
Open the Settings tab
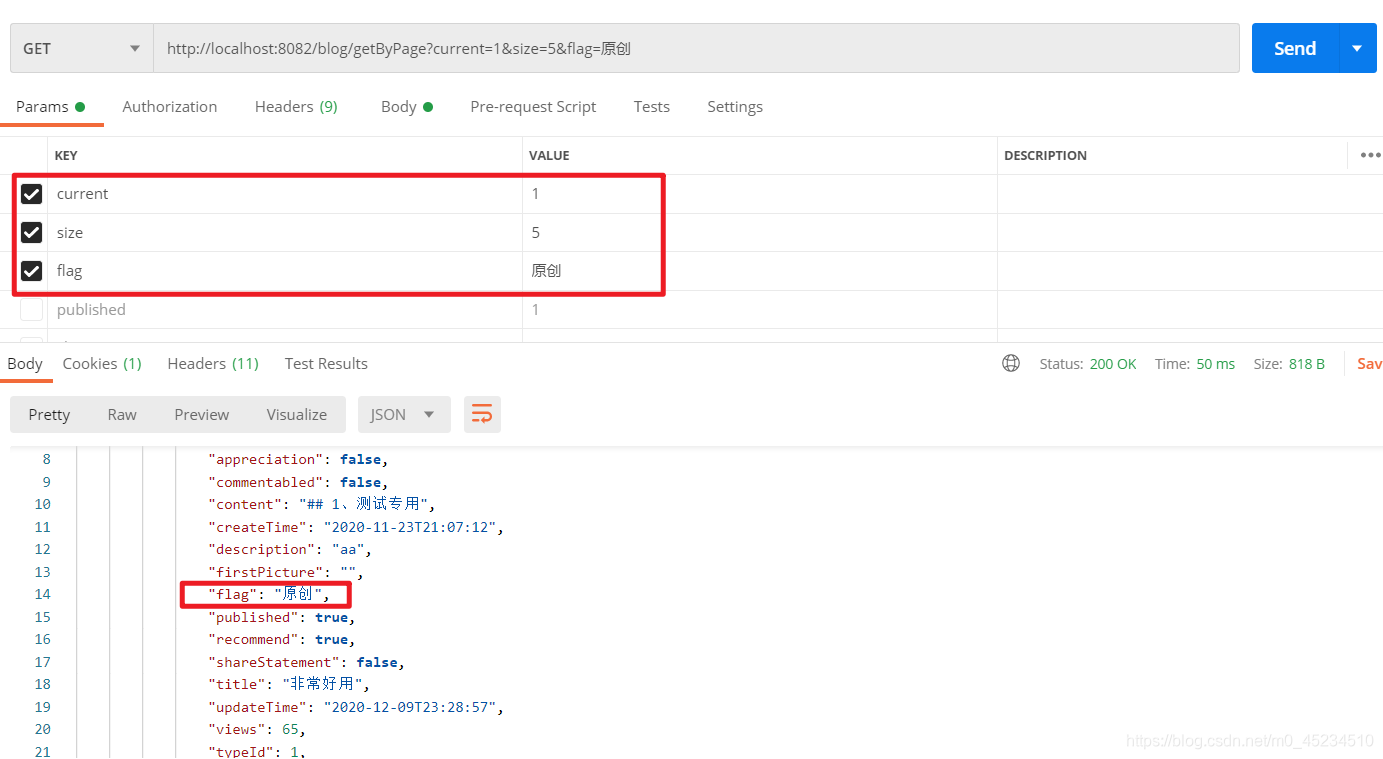pyautogui.click(x=735, y=106)
